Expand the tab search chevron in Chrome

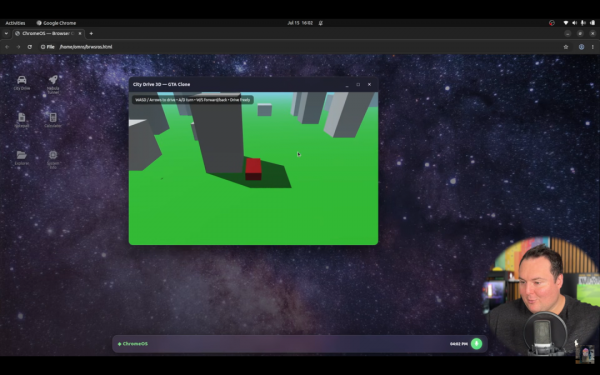(x=6, y=34)
